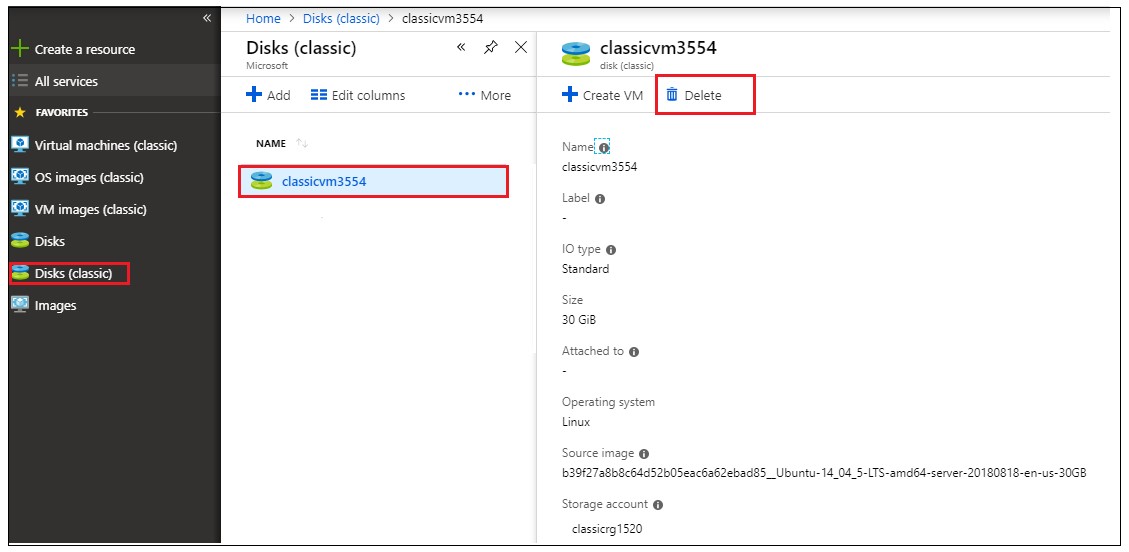This screenshot has width=1129, height=552.
Task: Open OS images (classic) label
Action: click(89, 177)
